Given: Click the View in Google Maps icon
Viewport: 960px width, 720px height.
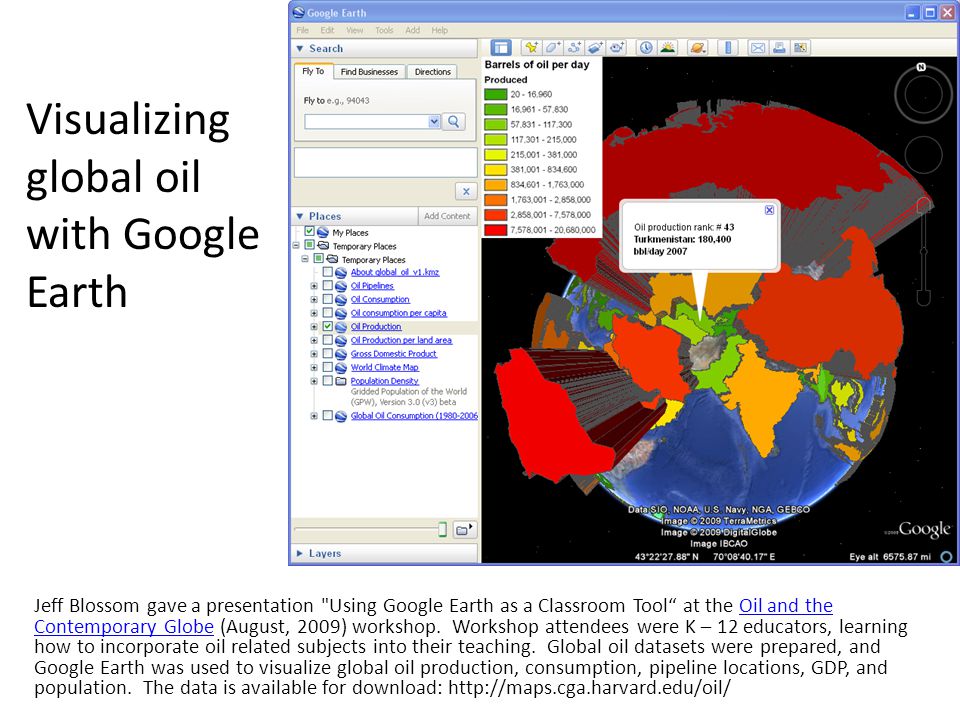Looking at the screenshot, I should point(800,48).
